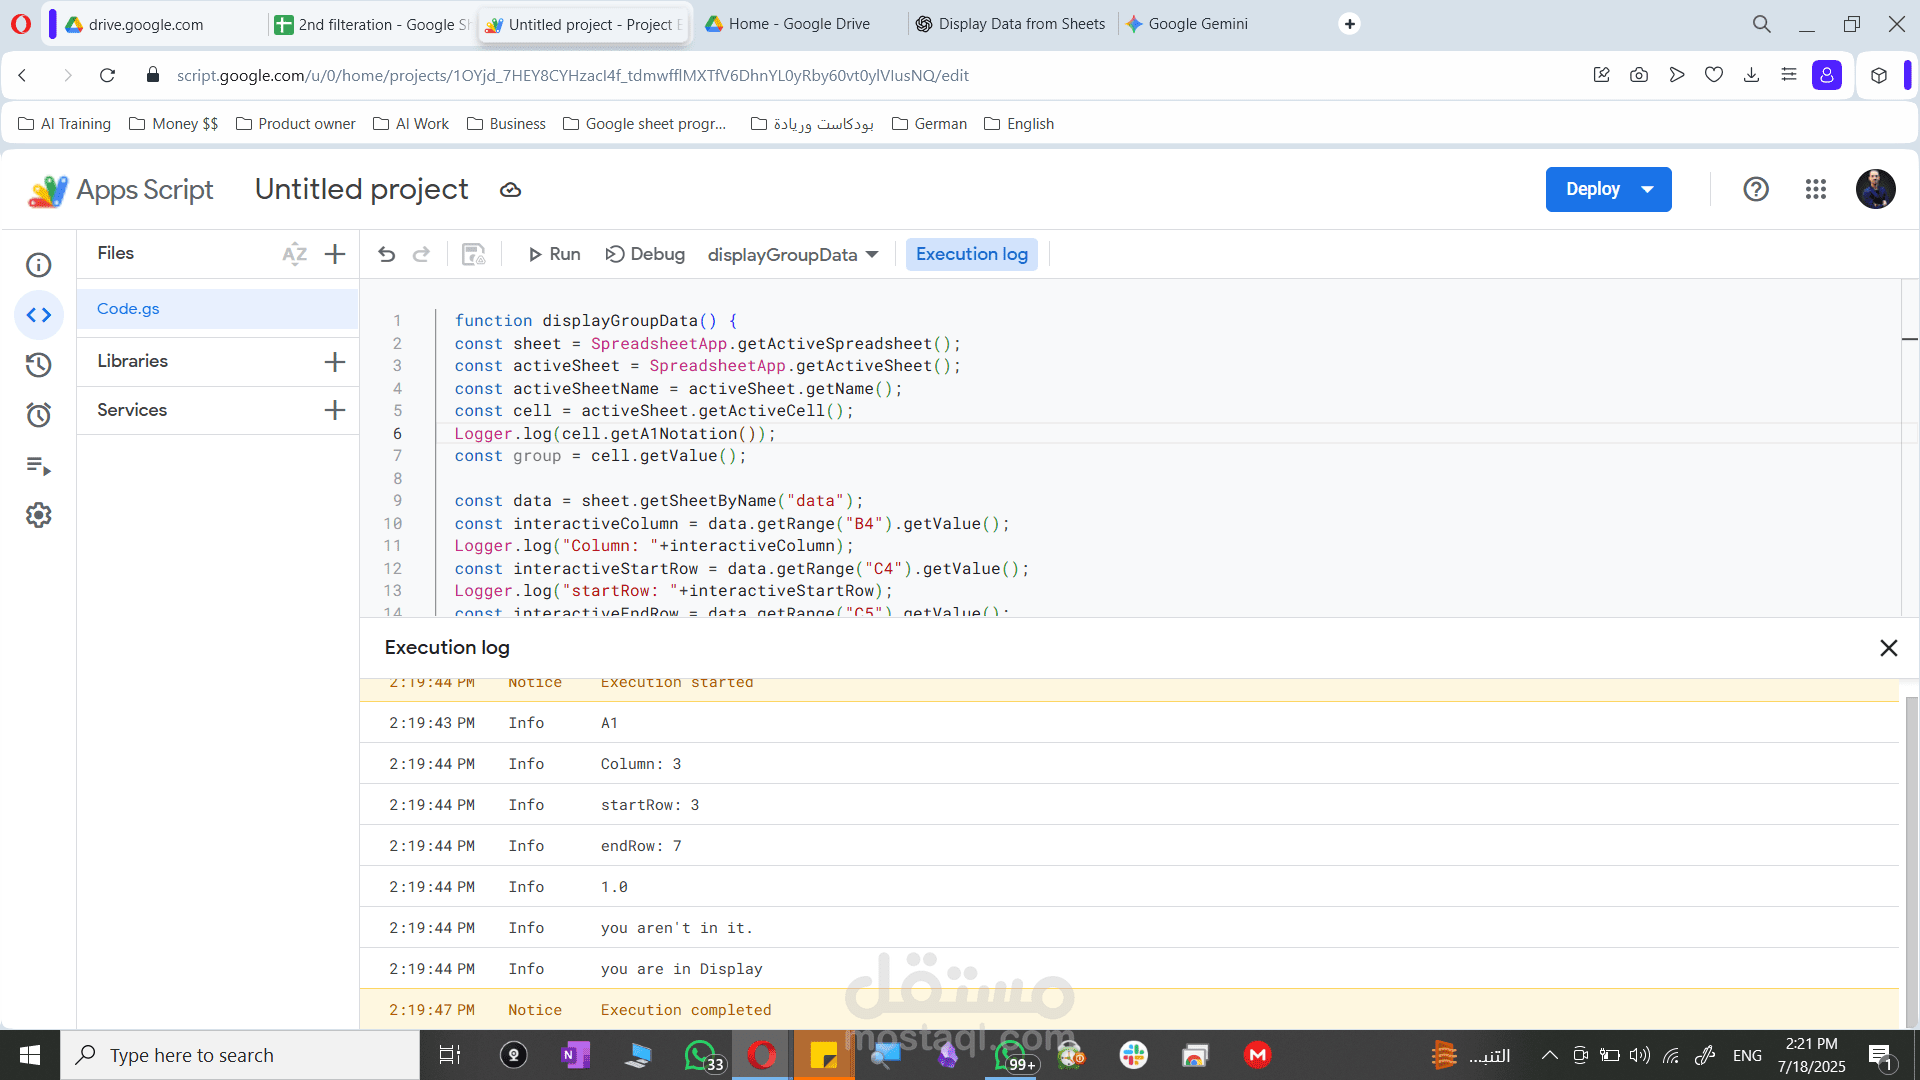Click log entry 'Execution completed'
The height and width of the screenshot is (1080, 1920).
(x=686, y=1010)
